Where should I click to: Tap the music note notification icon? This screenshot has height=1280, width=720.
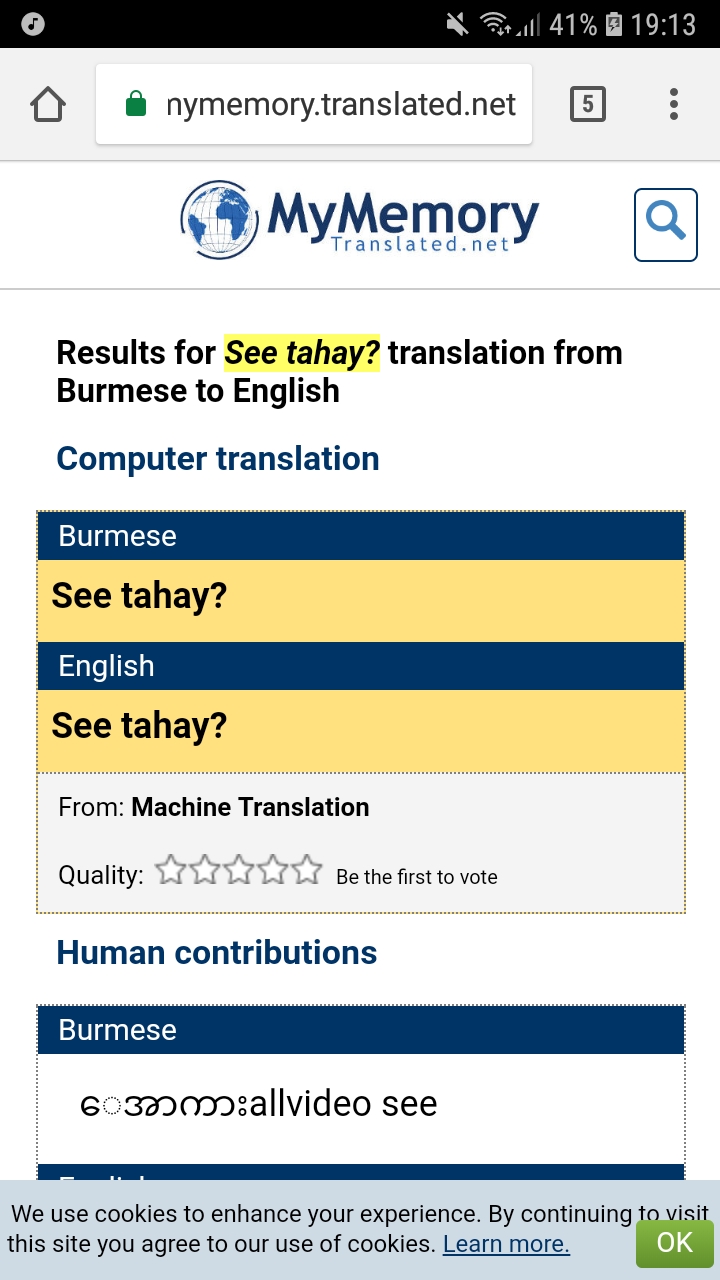(33, 23)
